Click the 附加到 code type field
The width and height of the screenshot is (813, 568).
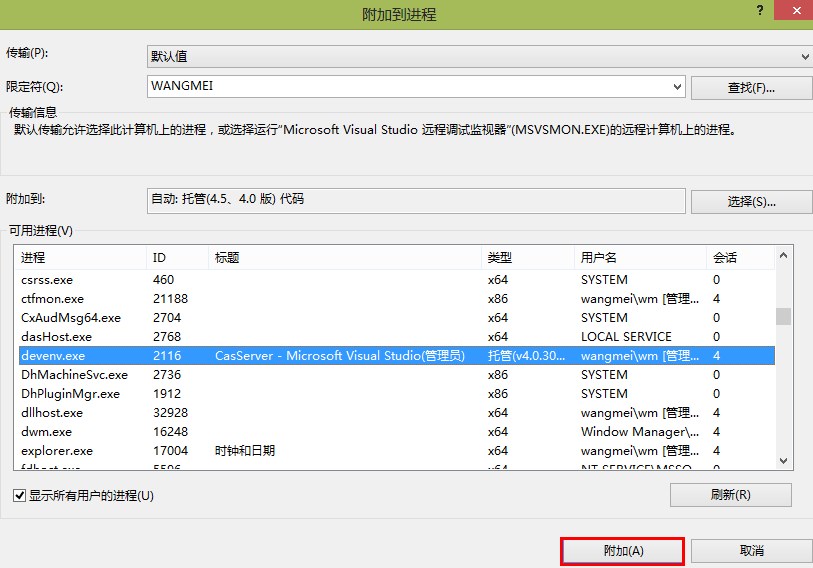pos(416,200)
